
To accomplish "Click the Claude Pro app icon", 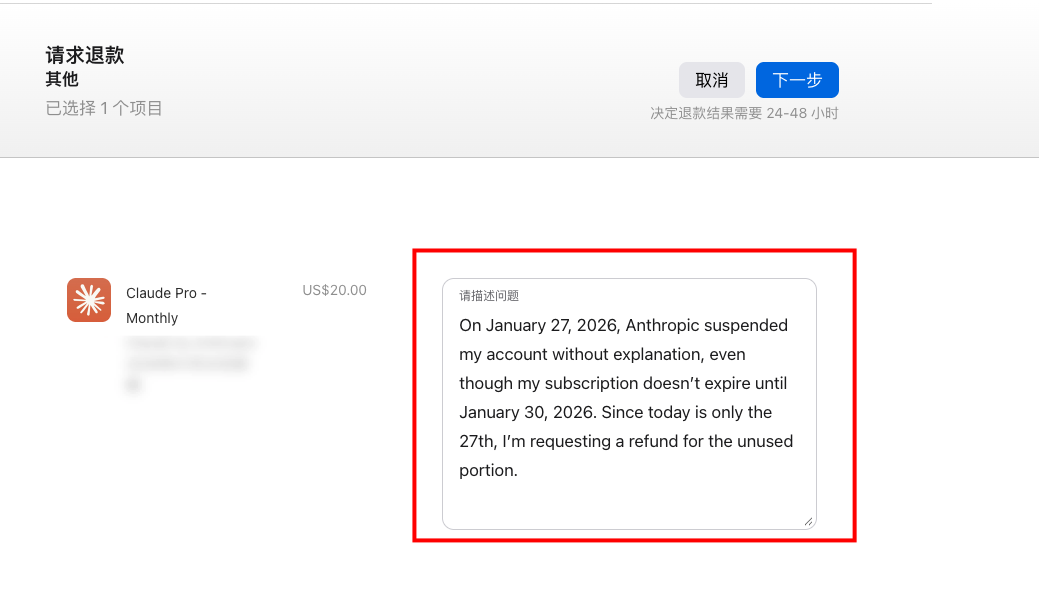I will [x=89, y=300].
